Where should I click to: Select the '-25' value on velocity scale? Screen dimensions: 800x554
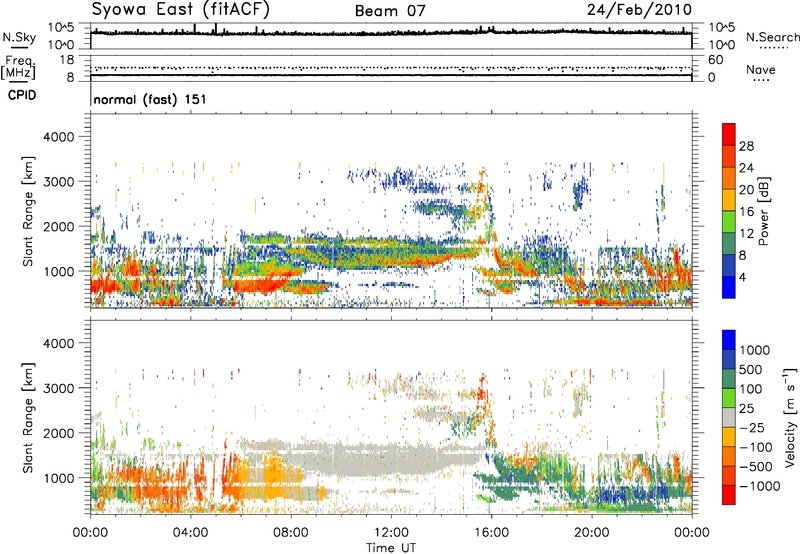click(752, 428)
